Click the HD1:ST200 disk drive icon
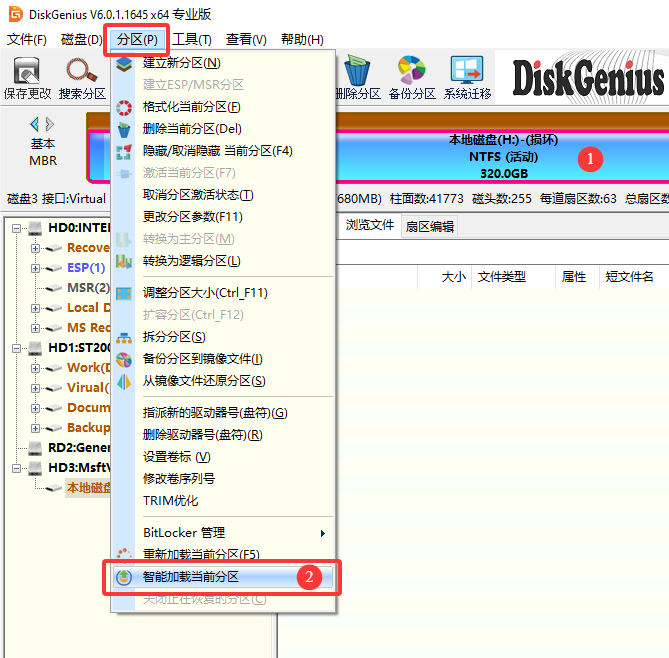 coord(35,349)
